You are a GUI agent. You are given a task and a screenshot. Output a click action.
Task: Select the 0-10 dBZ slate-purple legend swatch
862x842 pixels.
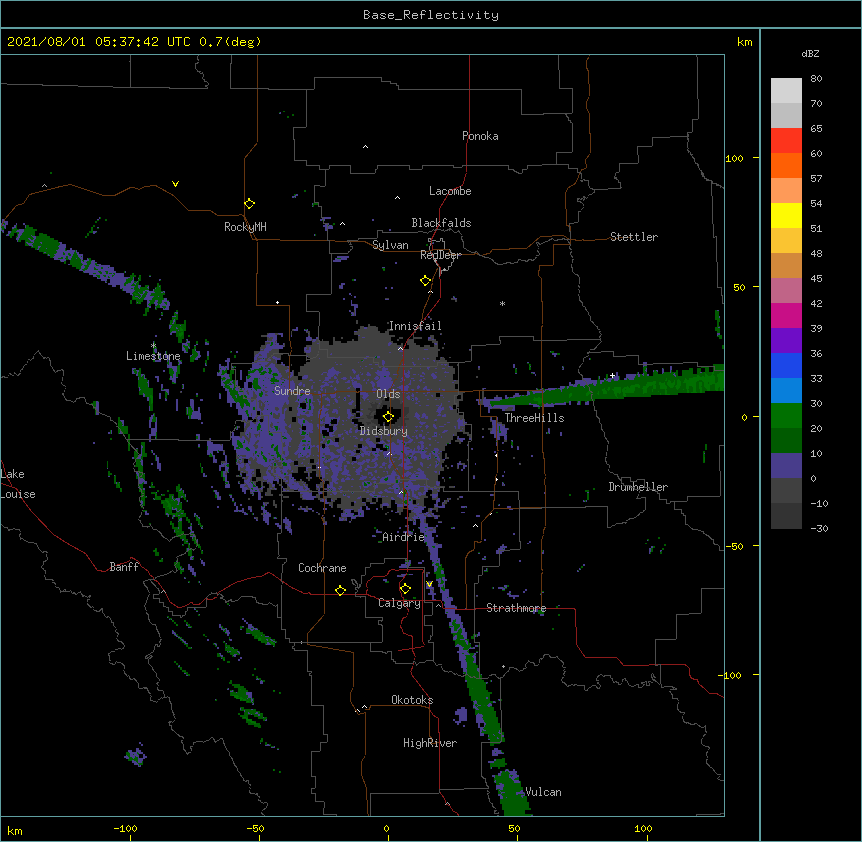coord(786,466)
